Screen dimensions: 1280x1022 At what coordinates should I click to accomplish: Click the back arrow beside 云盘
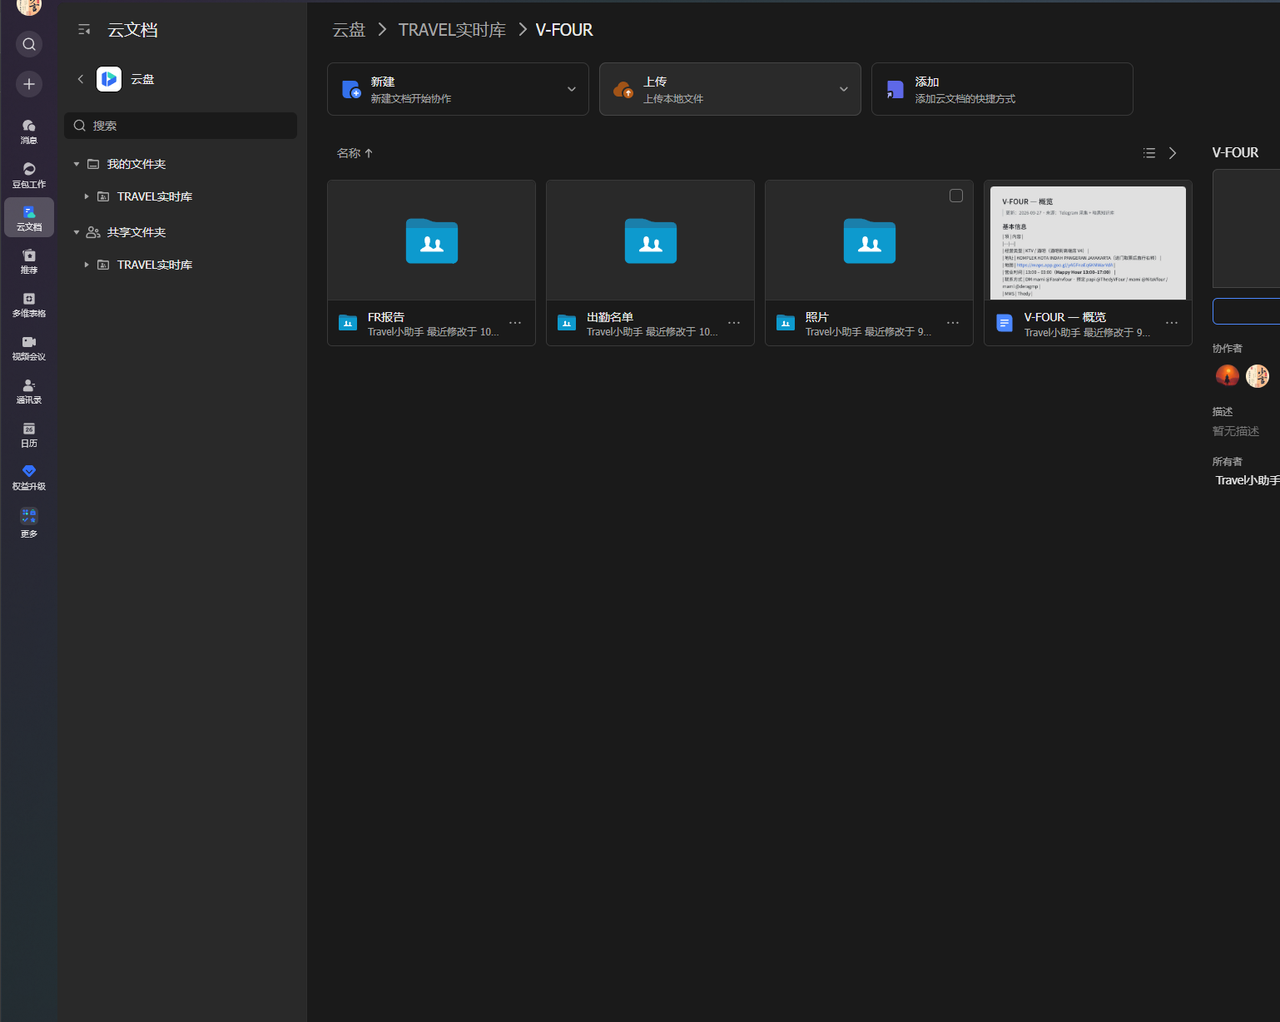pos(81,79)
